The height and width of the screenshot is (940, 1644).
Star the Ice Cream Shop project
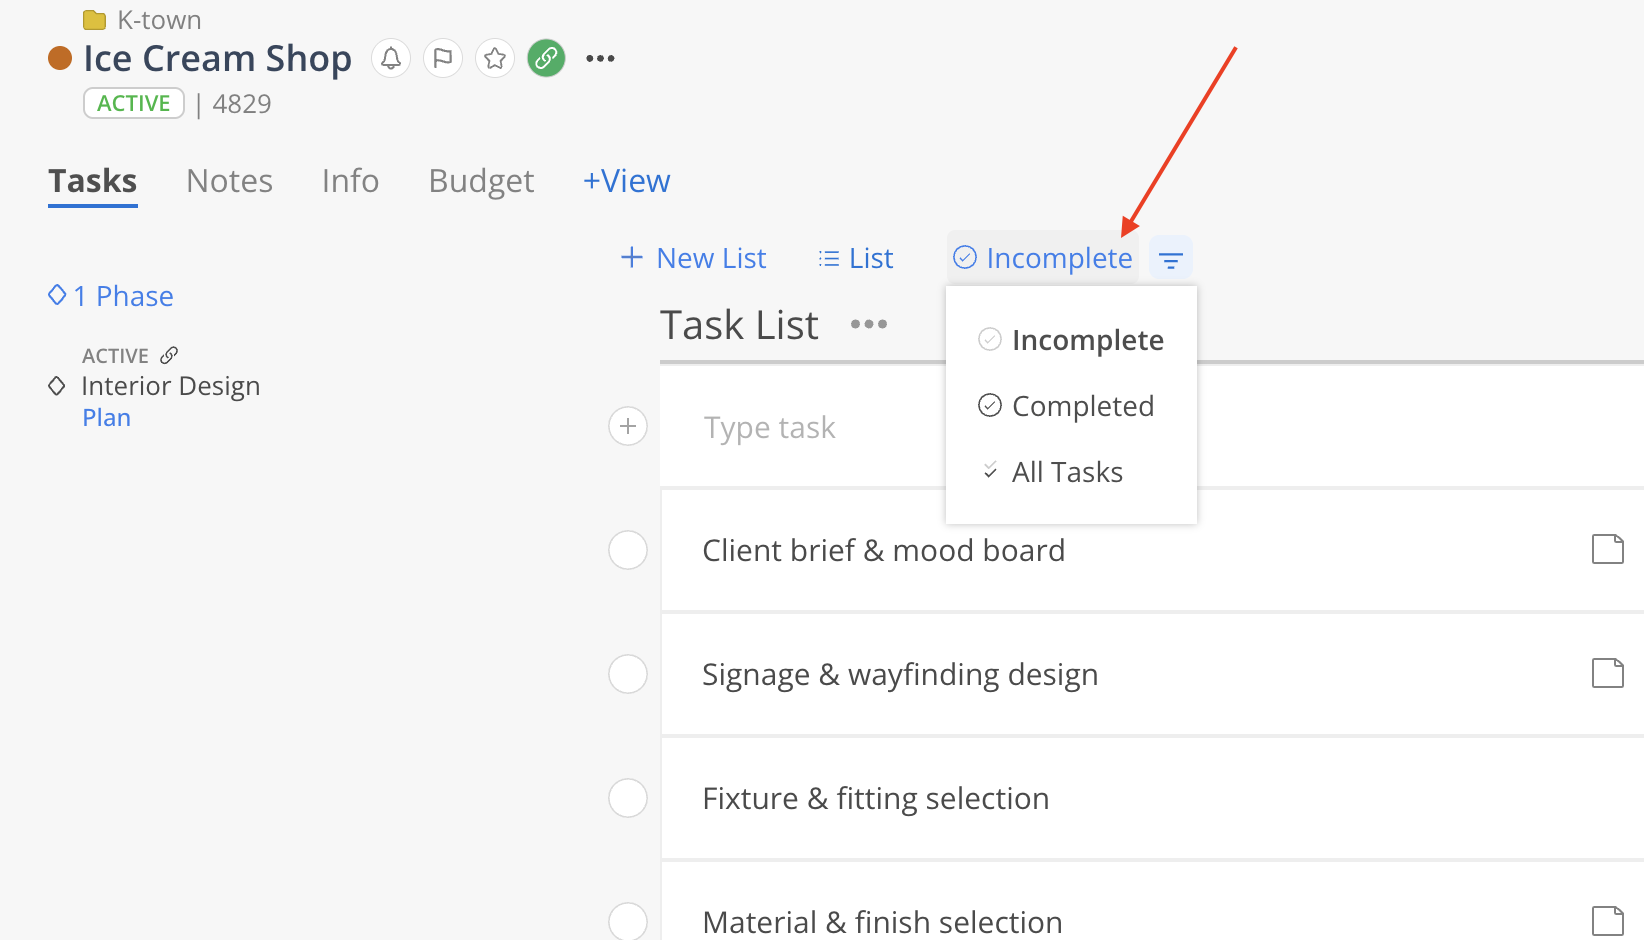495,59
